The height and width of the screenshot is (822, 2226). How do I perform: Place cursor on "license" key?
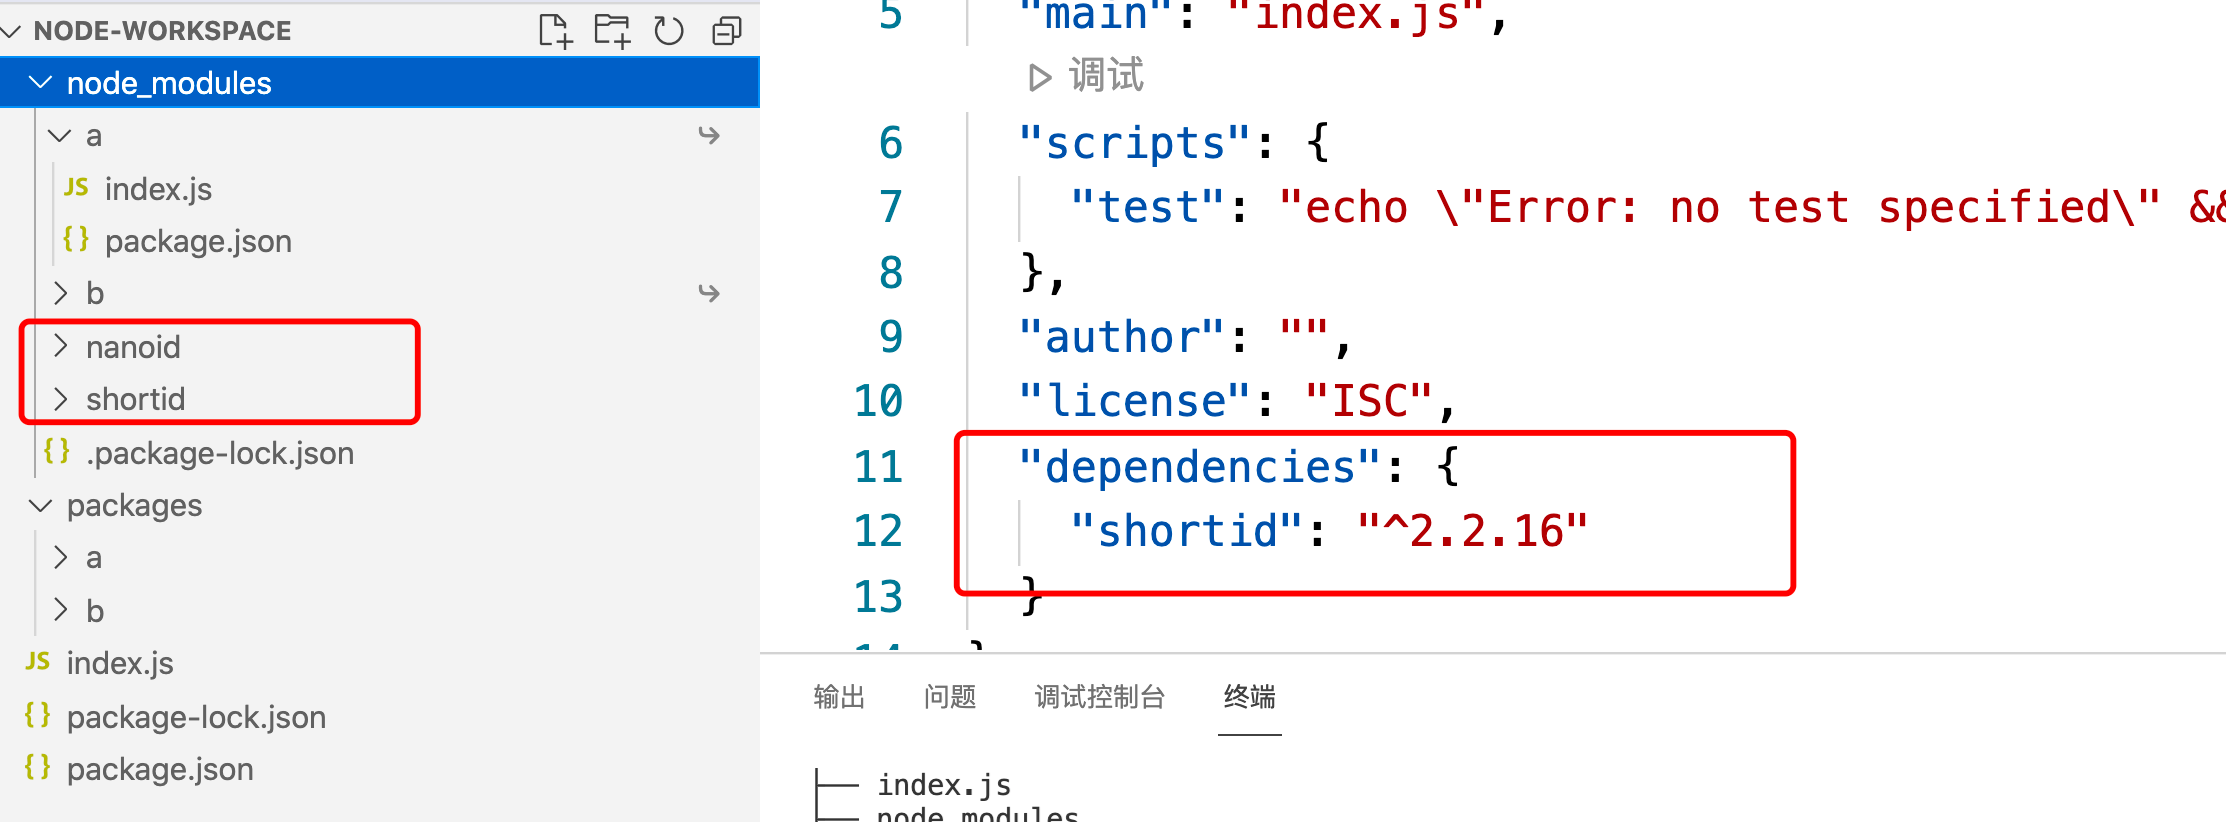(x=1135, y=401)
